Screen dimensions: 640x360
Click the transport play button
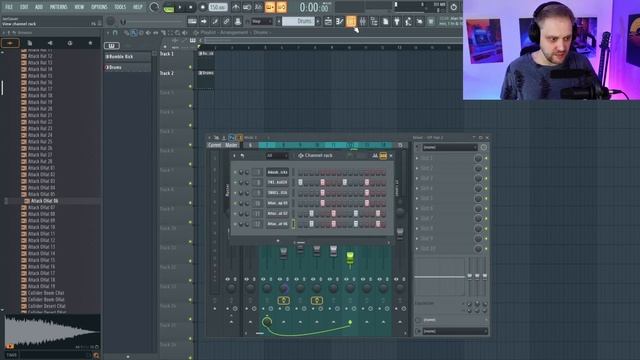pyautogui.click(x=180, y=7)
